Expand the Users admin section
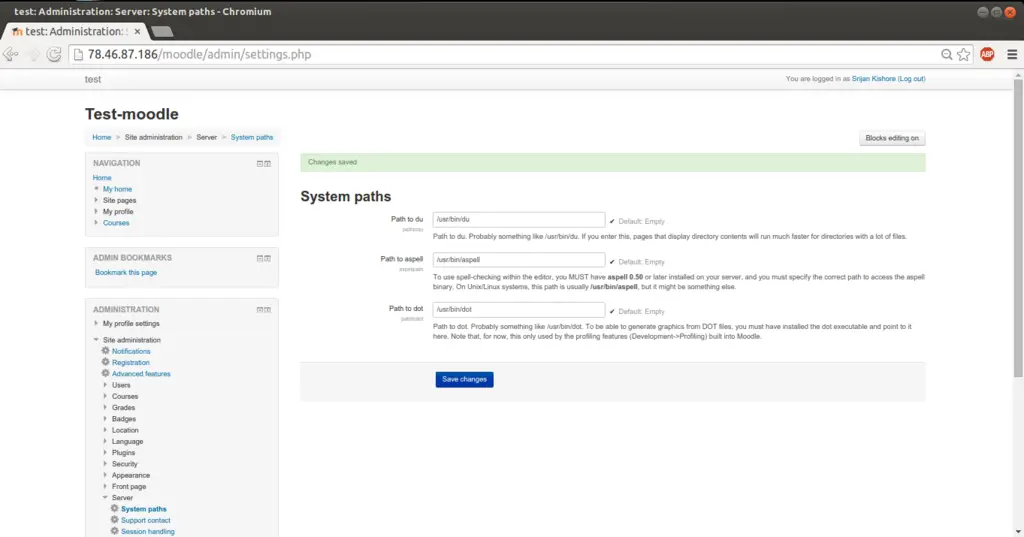The width and height of the screenshot is (1024, 537). (x=105, y=385)
